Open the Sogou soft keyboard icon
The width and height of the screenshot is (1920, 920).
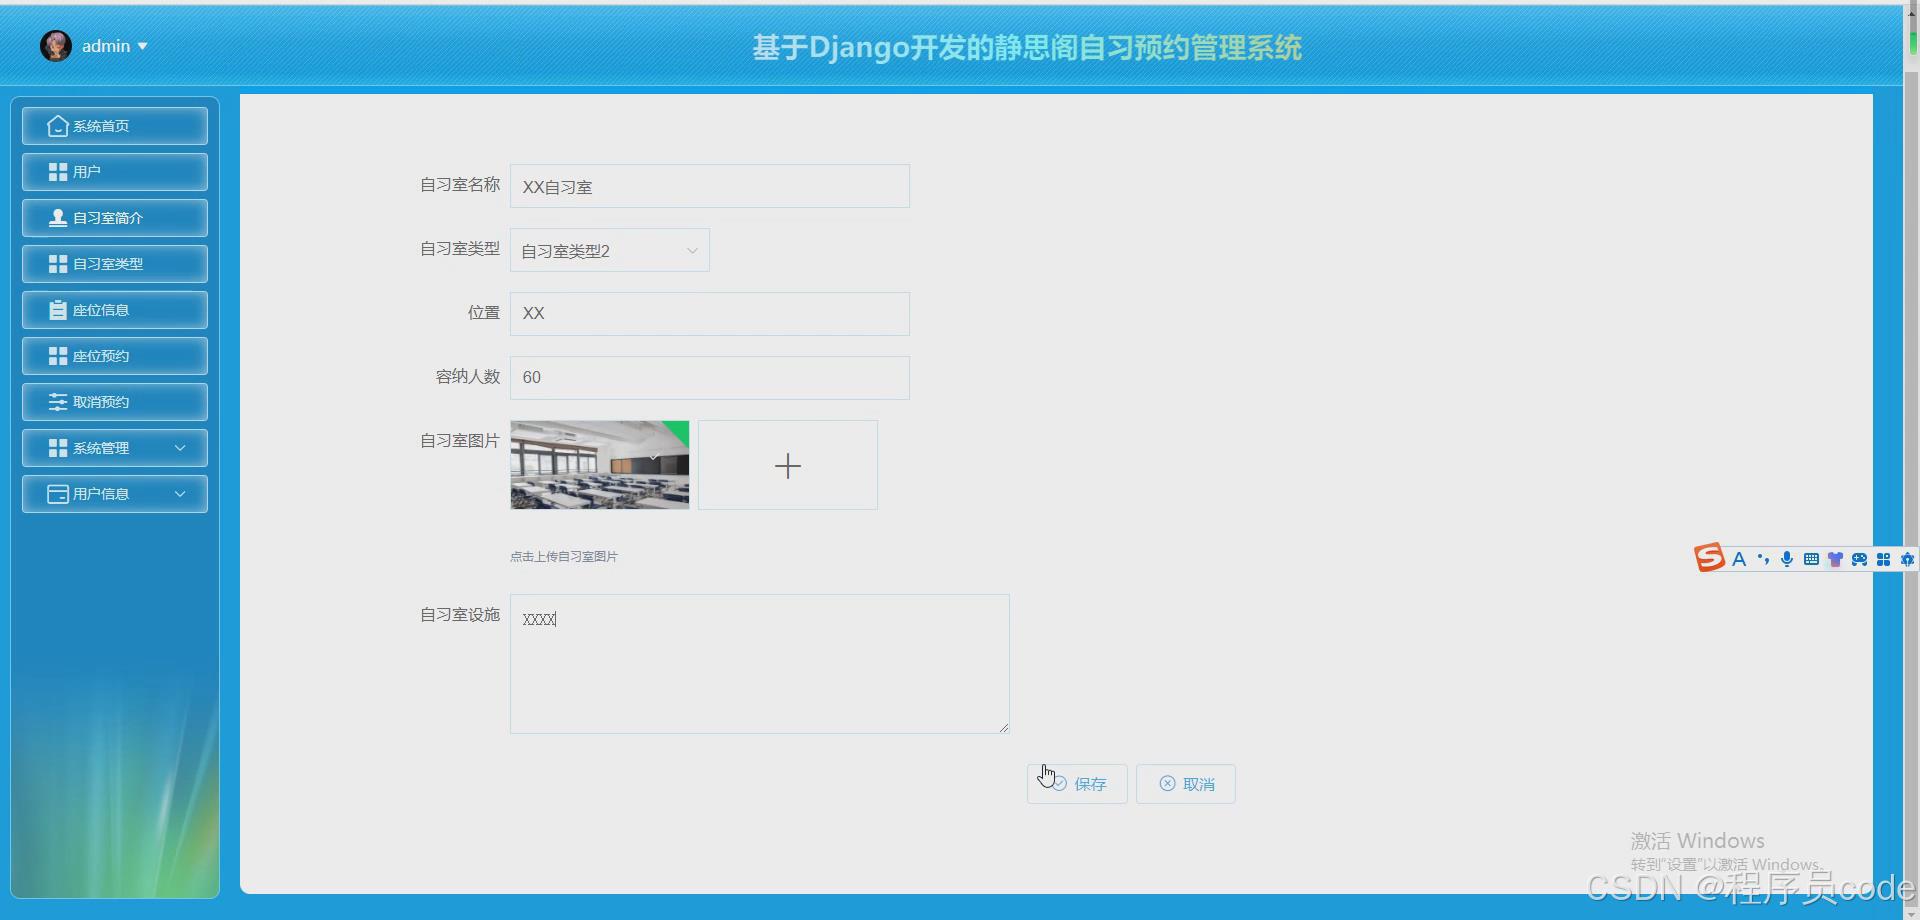pyautogui.click(x=1811, y=559)
